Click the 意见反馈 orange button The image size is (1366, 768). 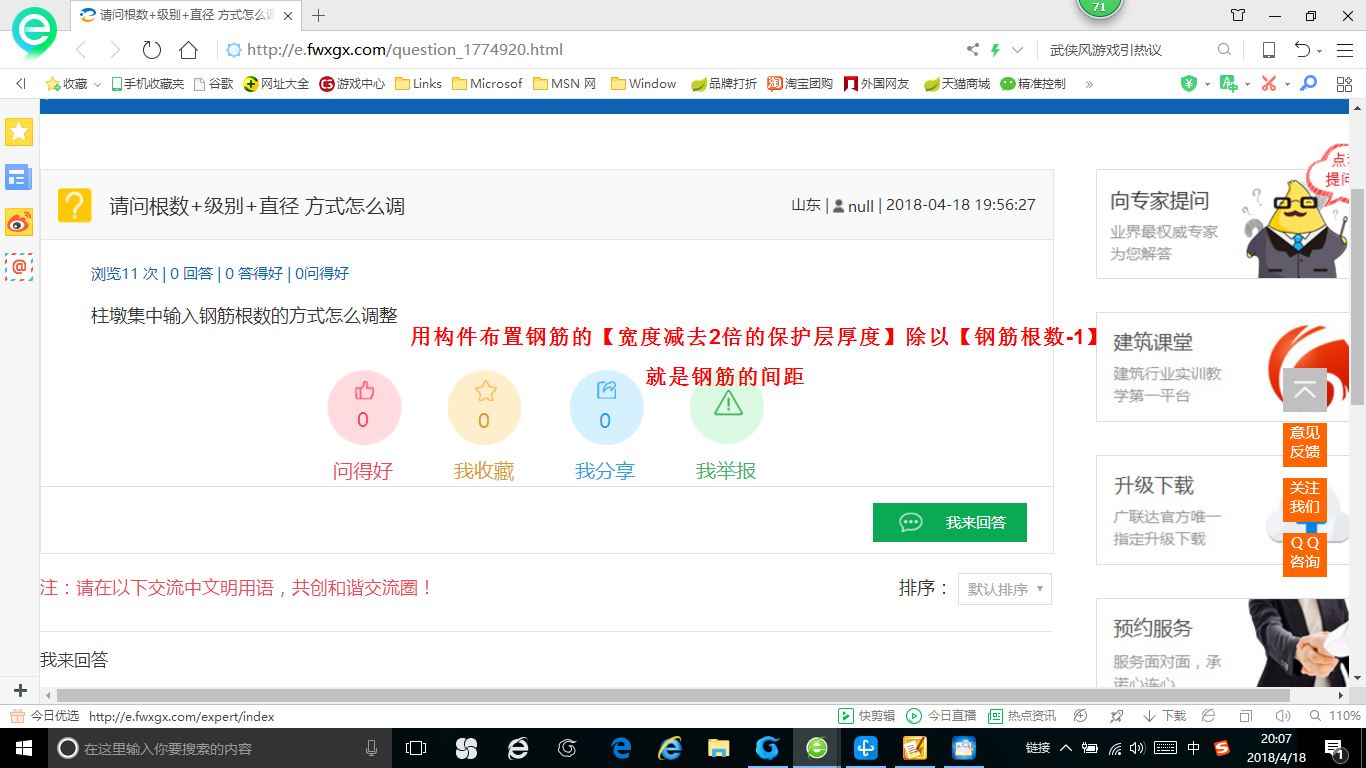(1305, 443)
